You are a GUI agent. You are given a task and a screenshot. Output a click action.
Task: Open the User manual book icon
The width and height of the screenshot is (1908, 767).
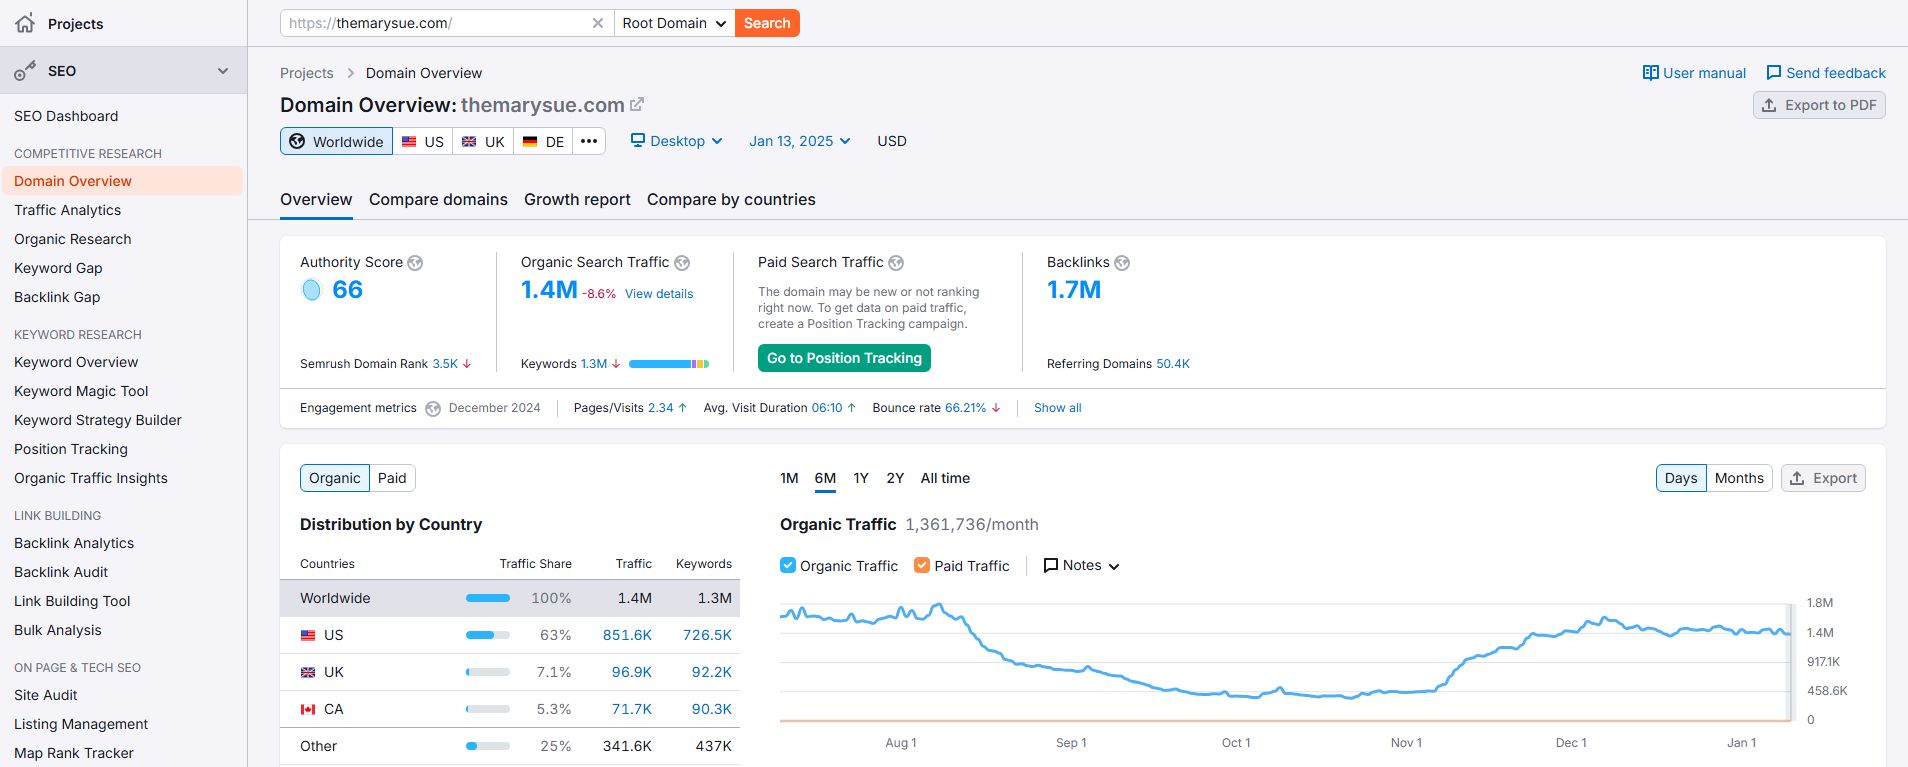tap(1651, 73)
